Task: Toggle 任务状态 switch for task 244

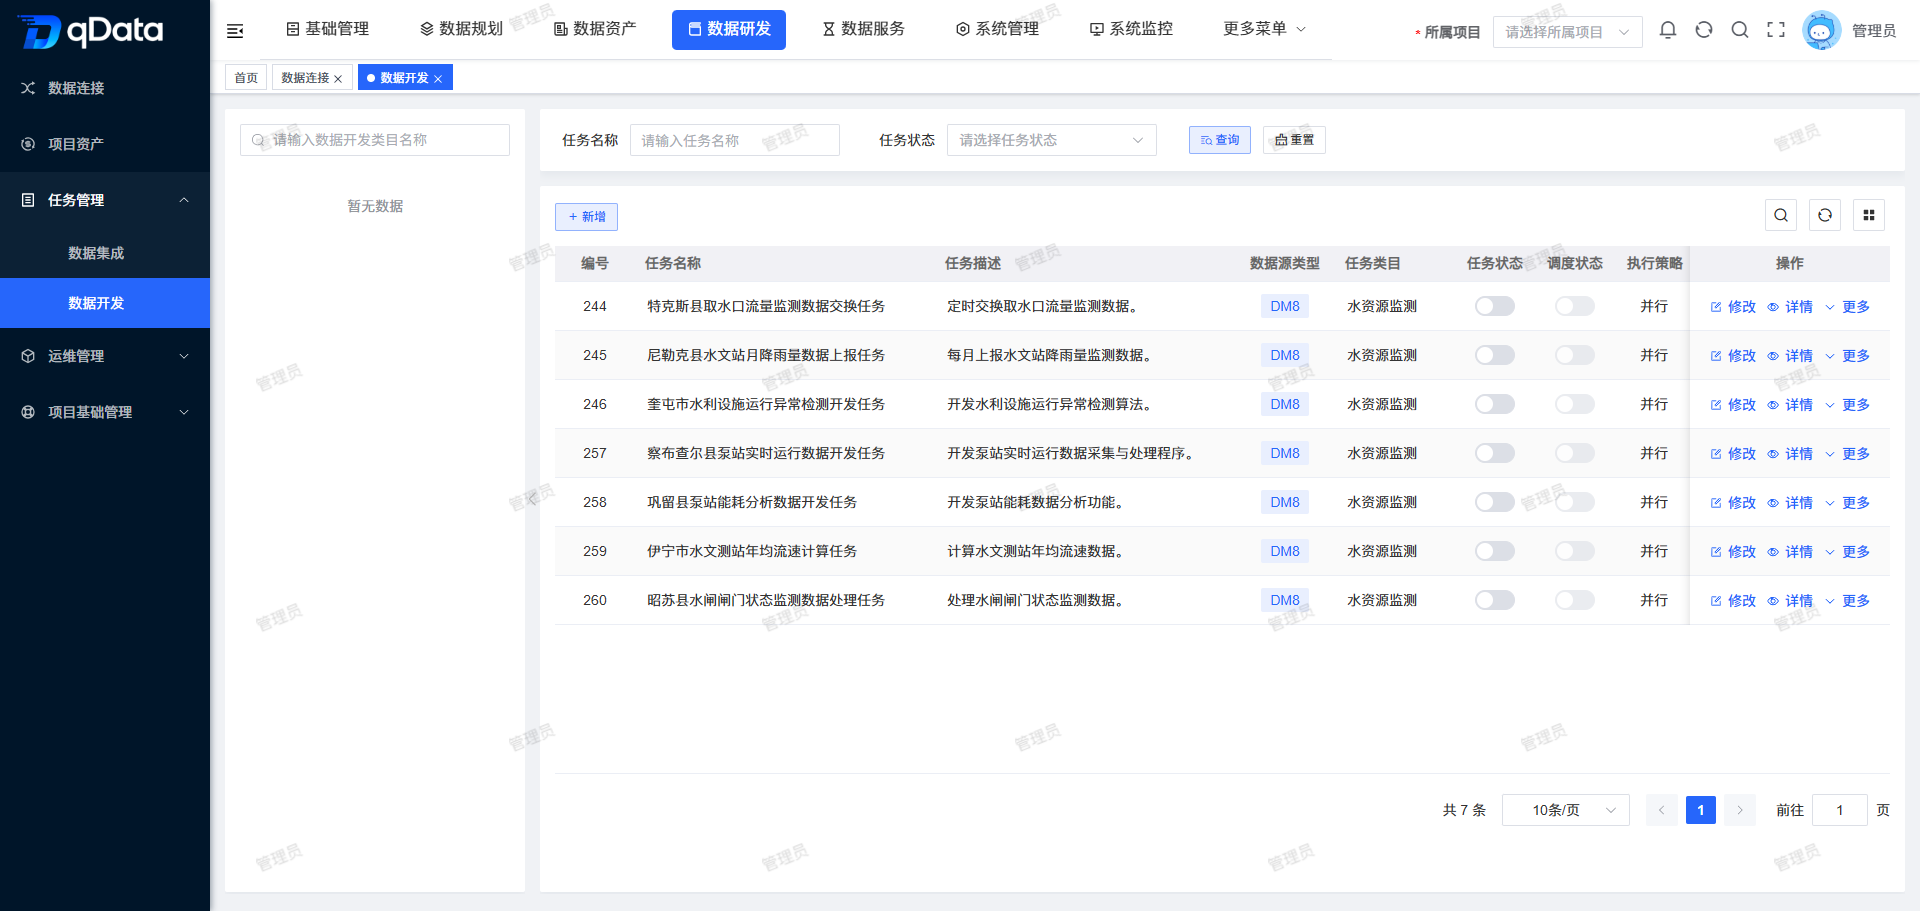Action: [1495, 306]
